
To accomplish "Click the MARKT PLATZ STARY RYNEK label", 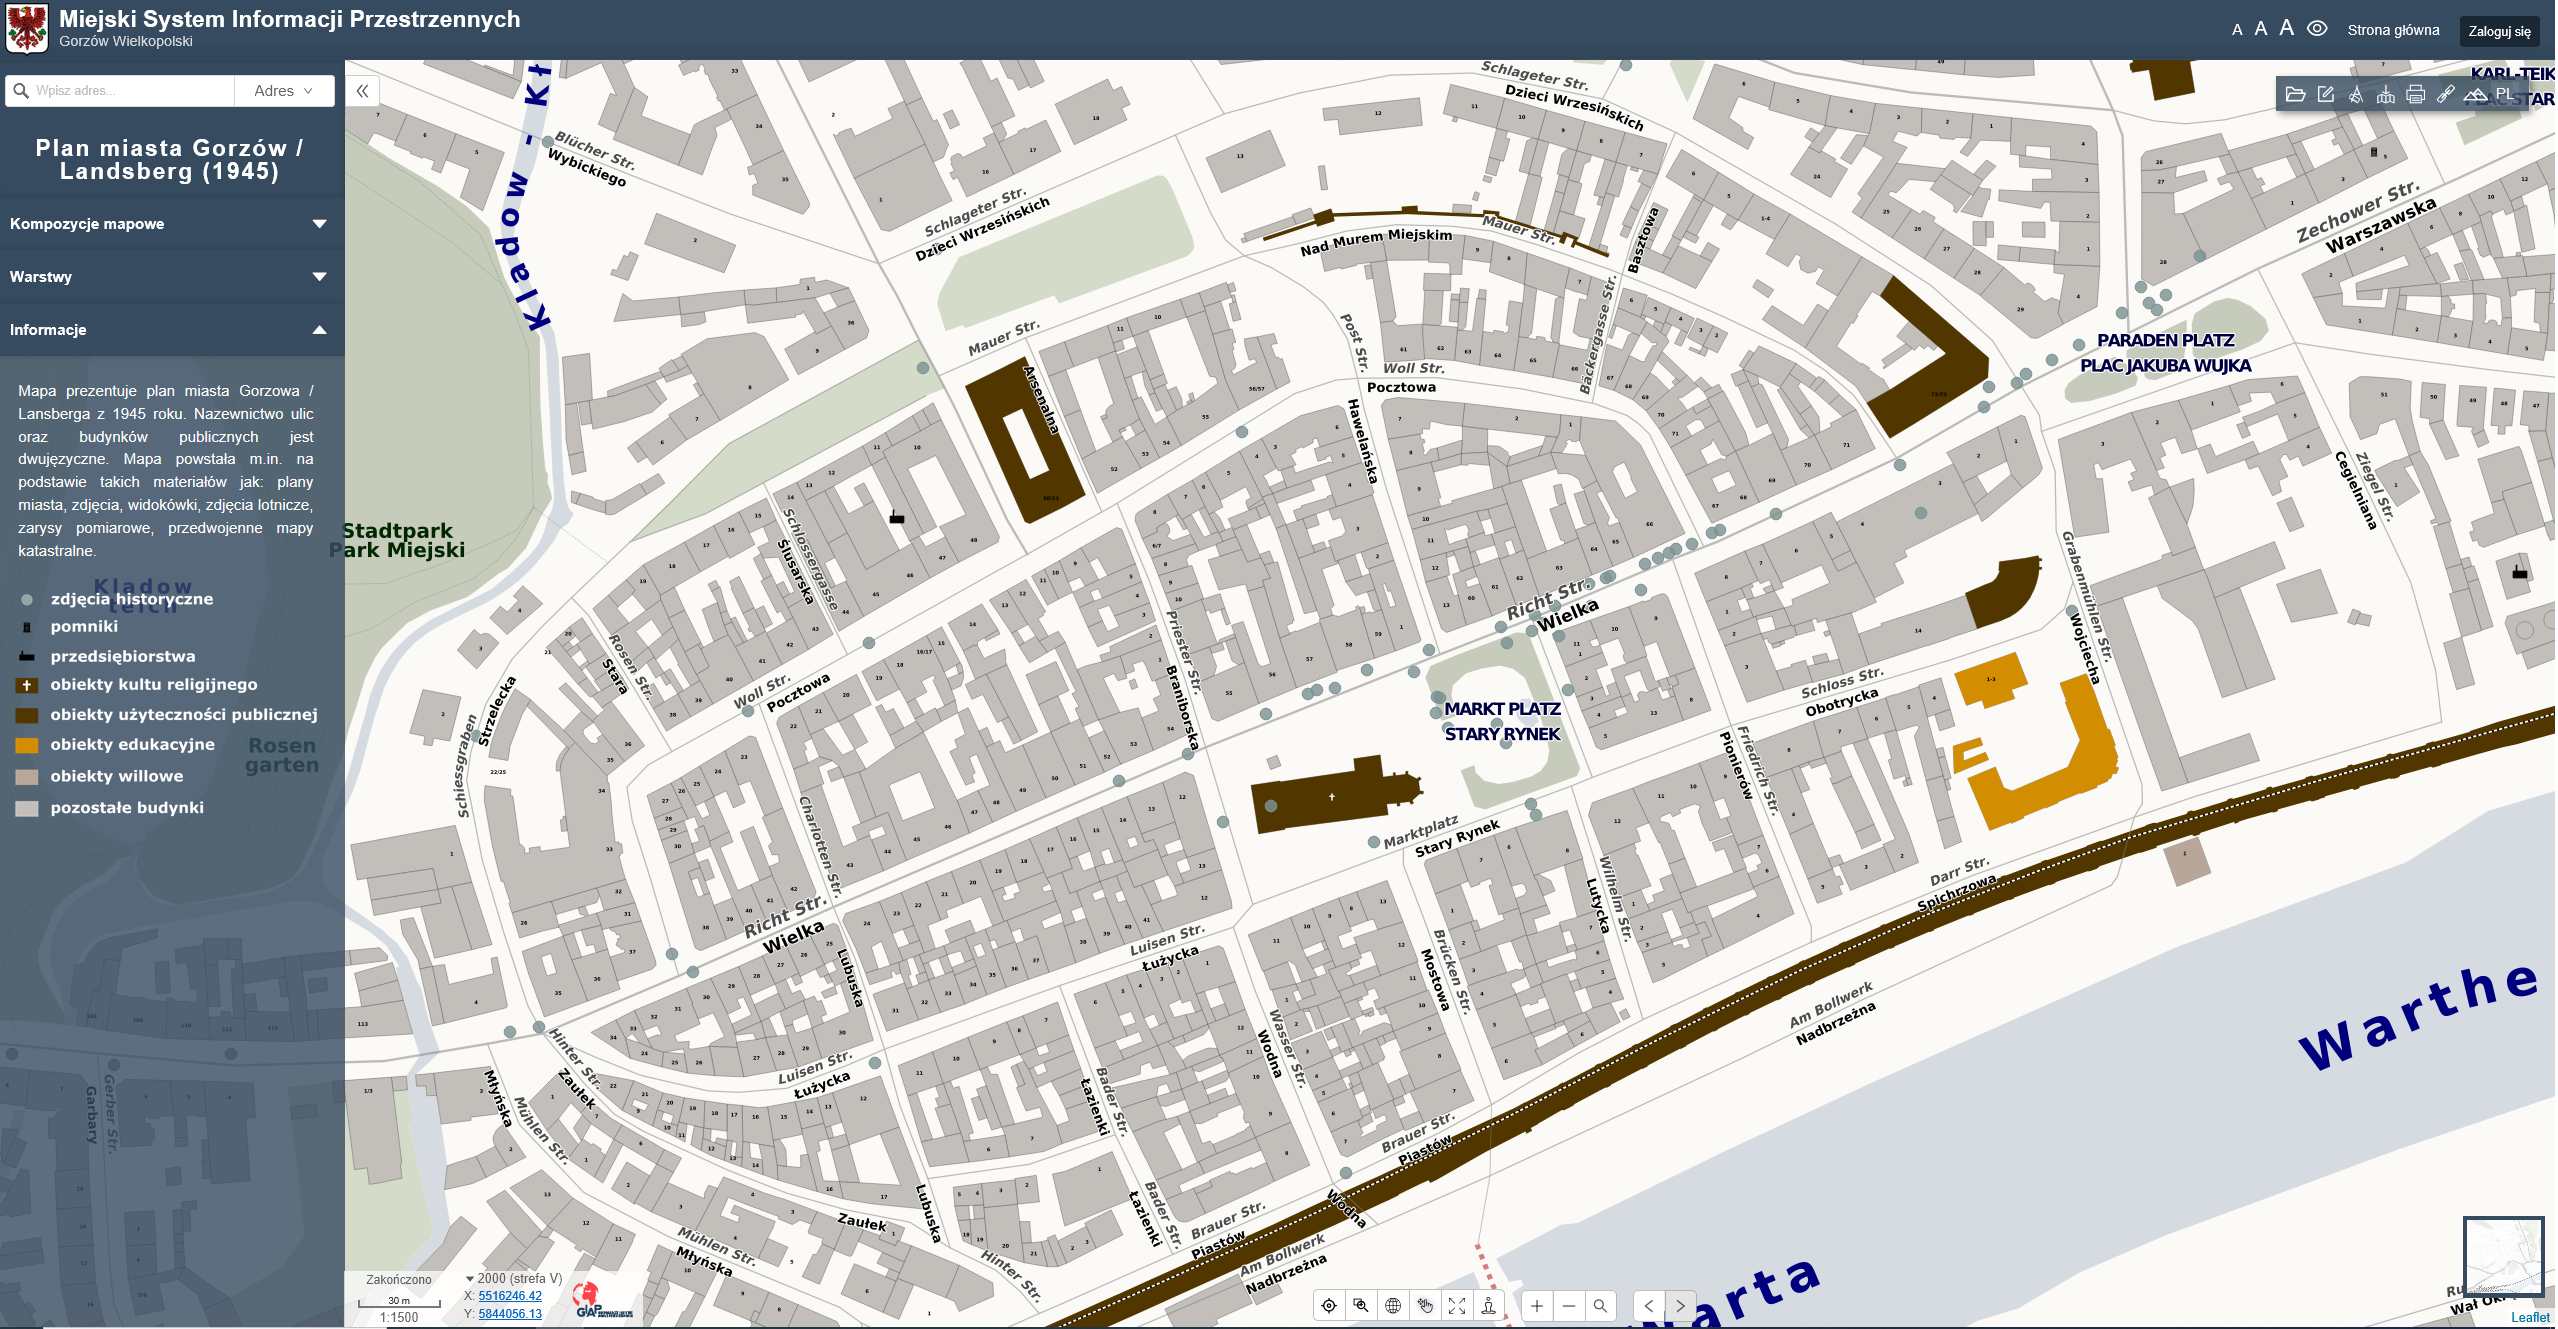I will point(1502,721).
